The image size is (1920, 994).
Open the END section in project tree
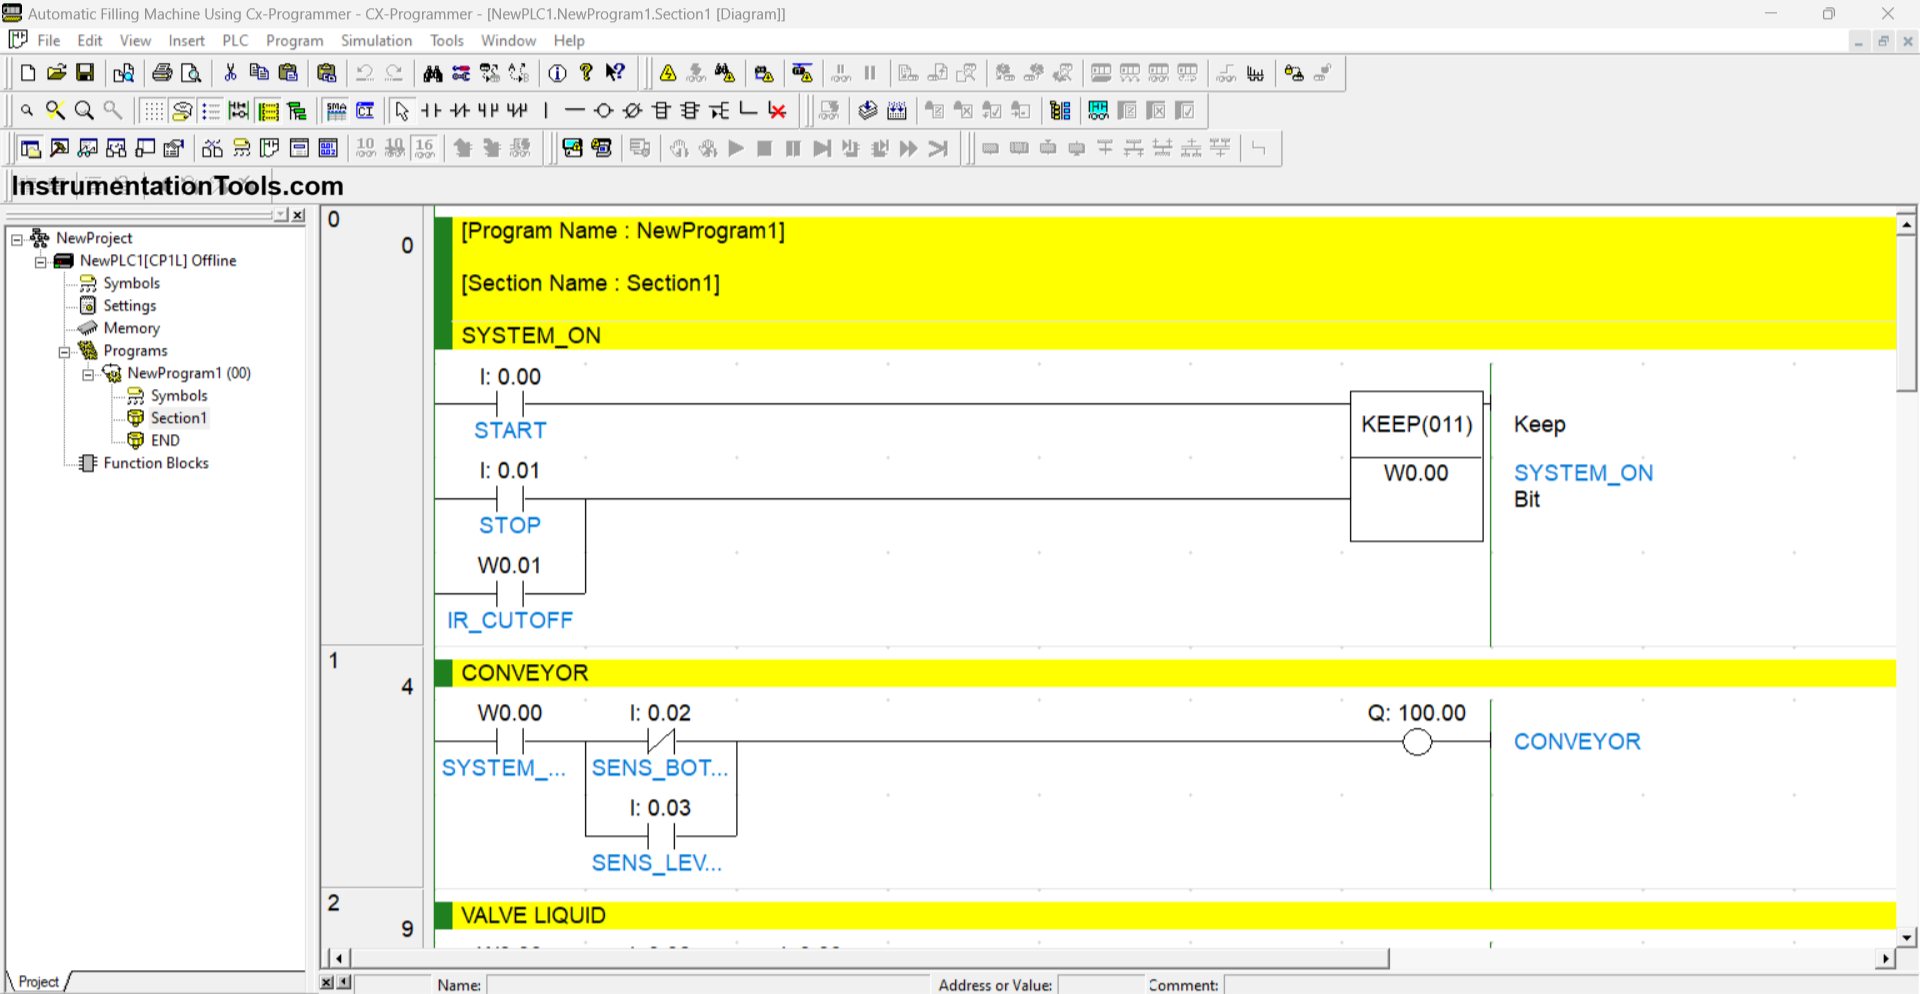click(165, 441)
